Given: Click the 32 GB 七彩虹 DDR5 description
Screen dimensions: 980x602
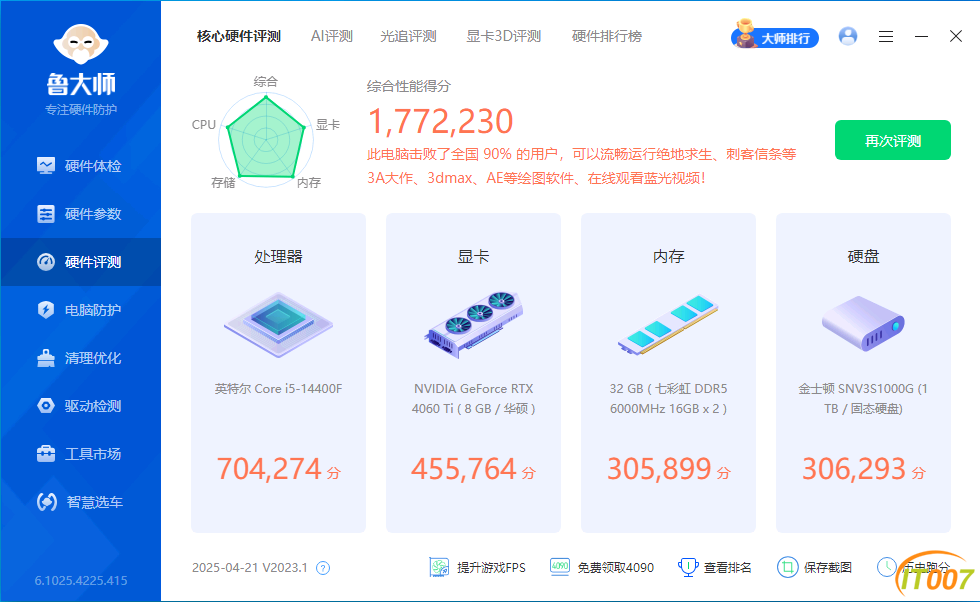Looking at the screenshot, I should pos(668,399).
